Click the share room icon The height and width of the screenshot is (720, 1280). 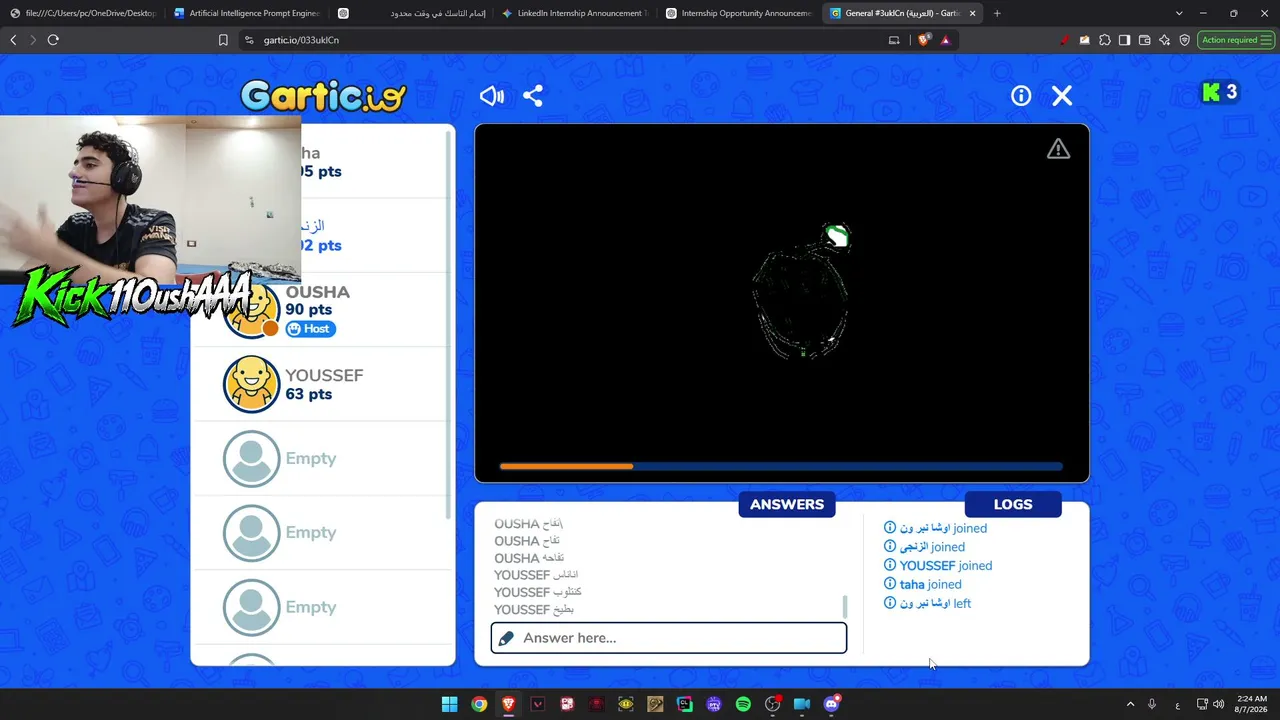click(533, 96)
